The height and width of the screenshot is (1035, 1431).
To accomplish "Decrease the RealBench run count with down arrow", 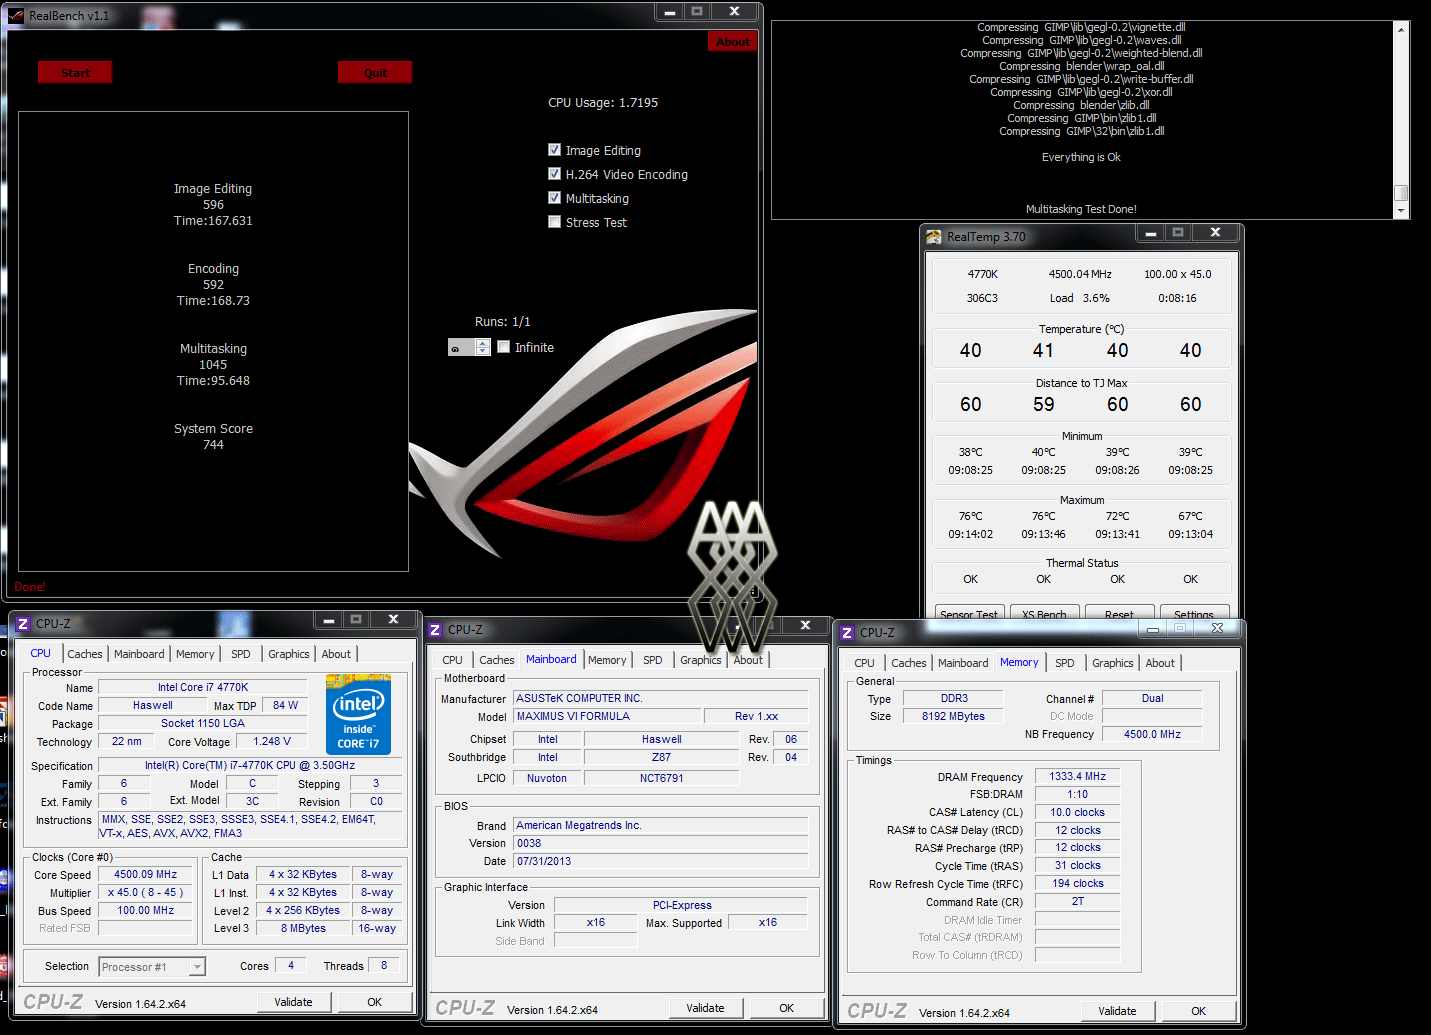I will pyautogui.click(x=483, y=351).
